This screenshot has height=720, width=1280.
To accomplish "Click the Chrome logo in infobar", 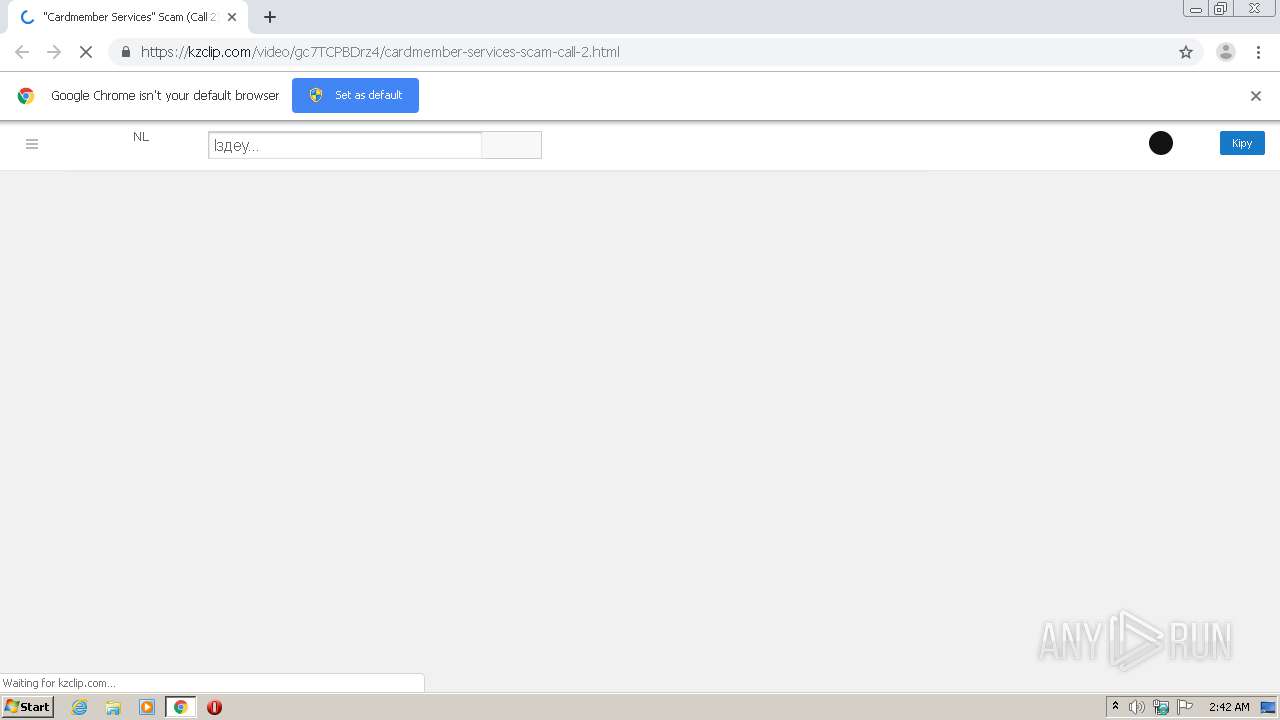I will 26,96.
